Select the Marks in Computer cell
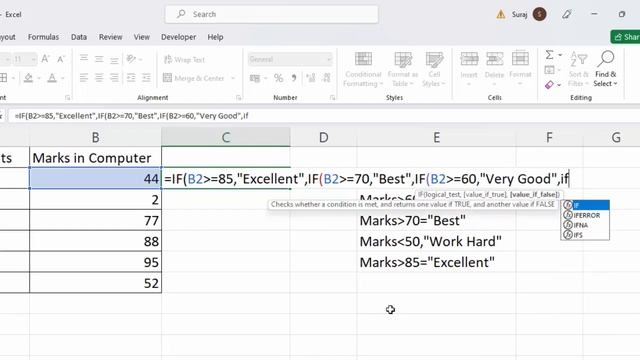Screen dimensions: 640x360 (96, 158)
